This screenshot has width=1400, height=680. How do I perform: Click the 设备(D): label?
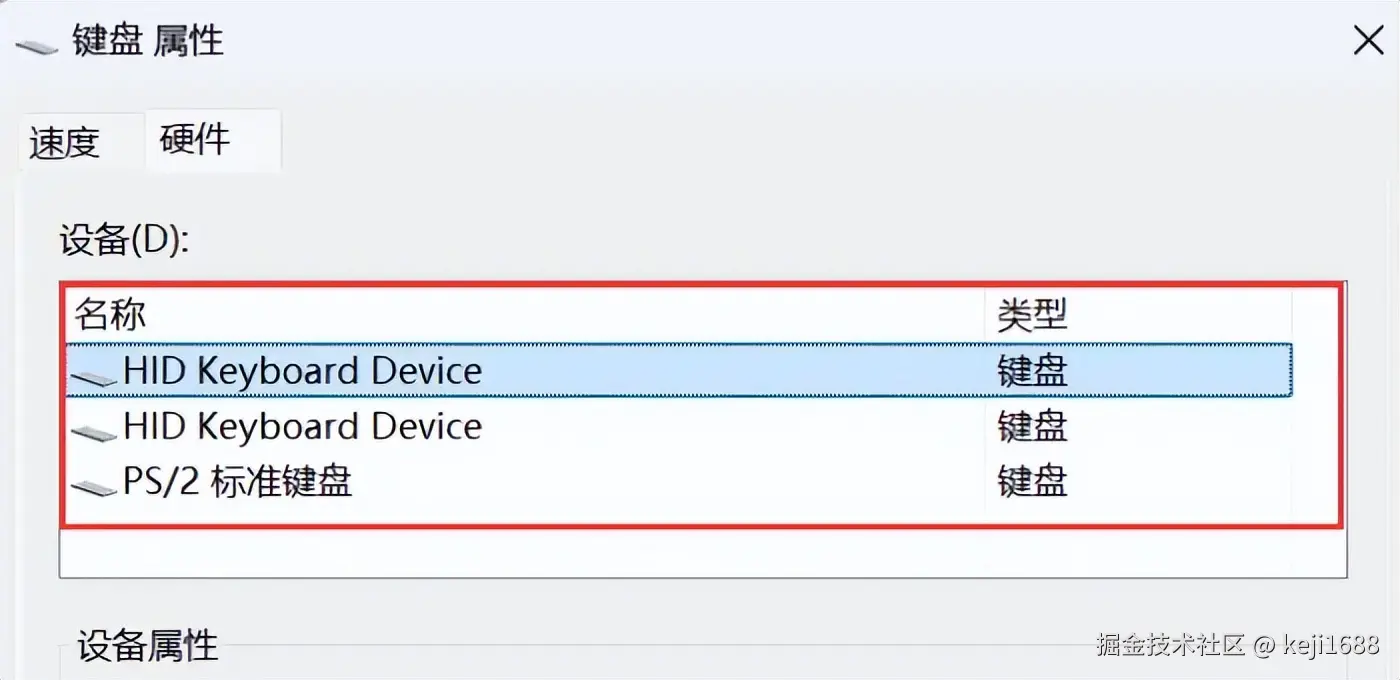123,240
